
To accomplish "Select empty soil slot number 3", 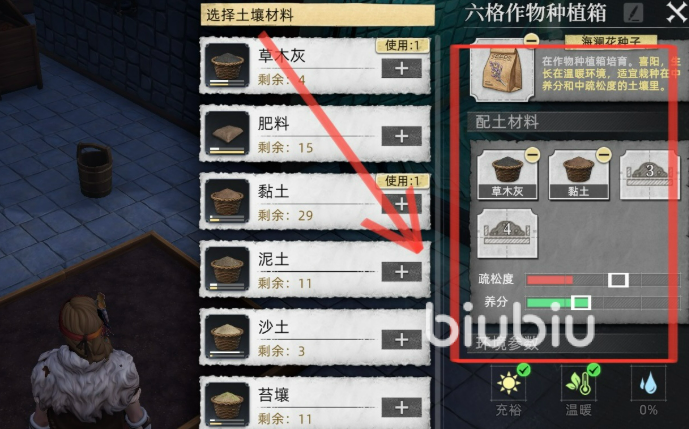I will [x=649, y=175].
